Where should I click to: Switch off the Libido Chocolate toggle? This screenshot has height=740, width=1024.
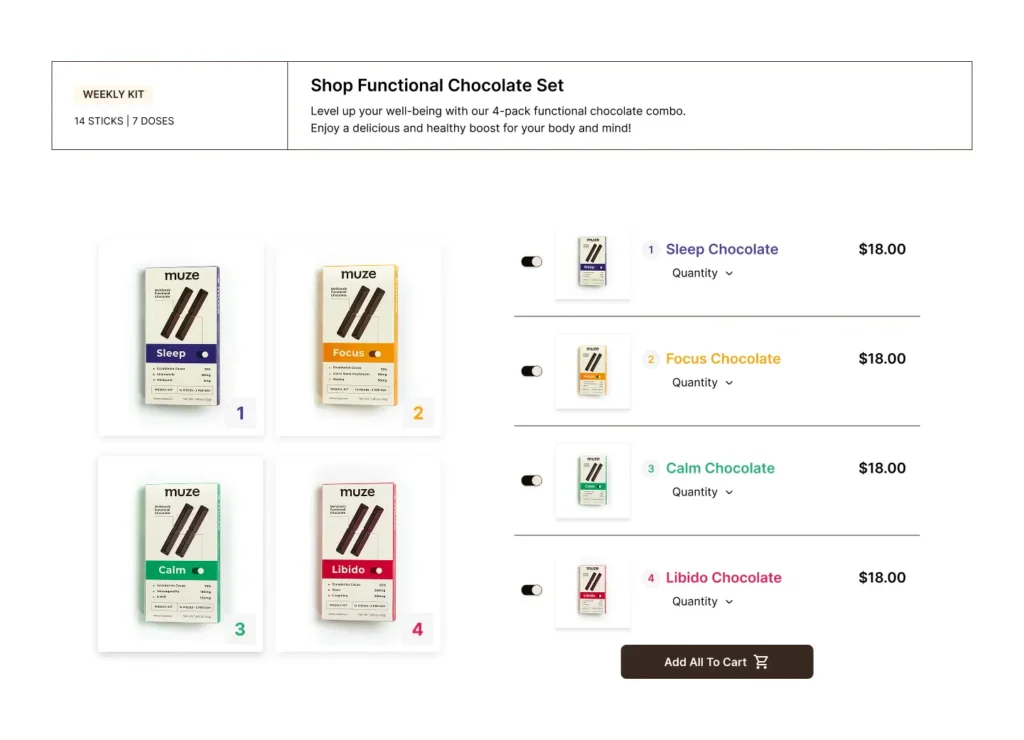point(531,590)
